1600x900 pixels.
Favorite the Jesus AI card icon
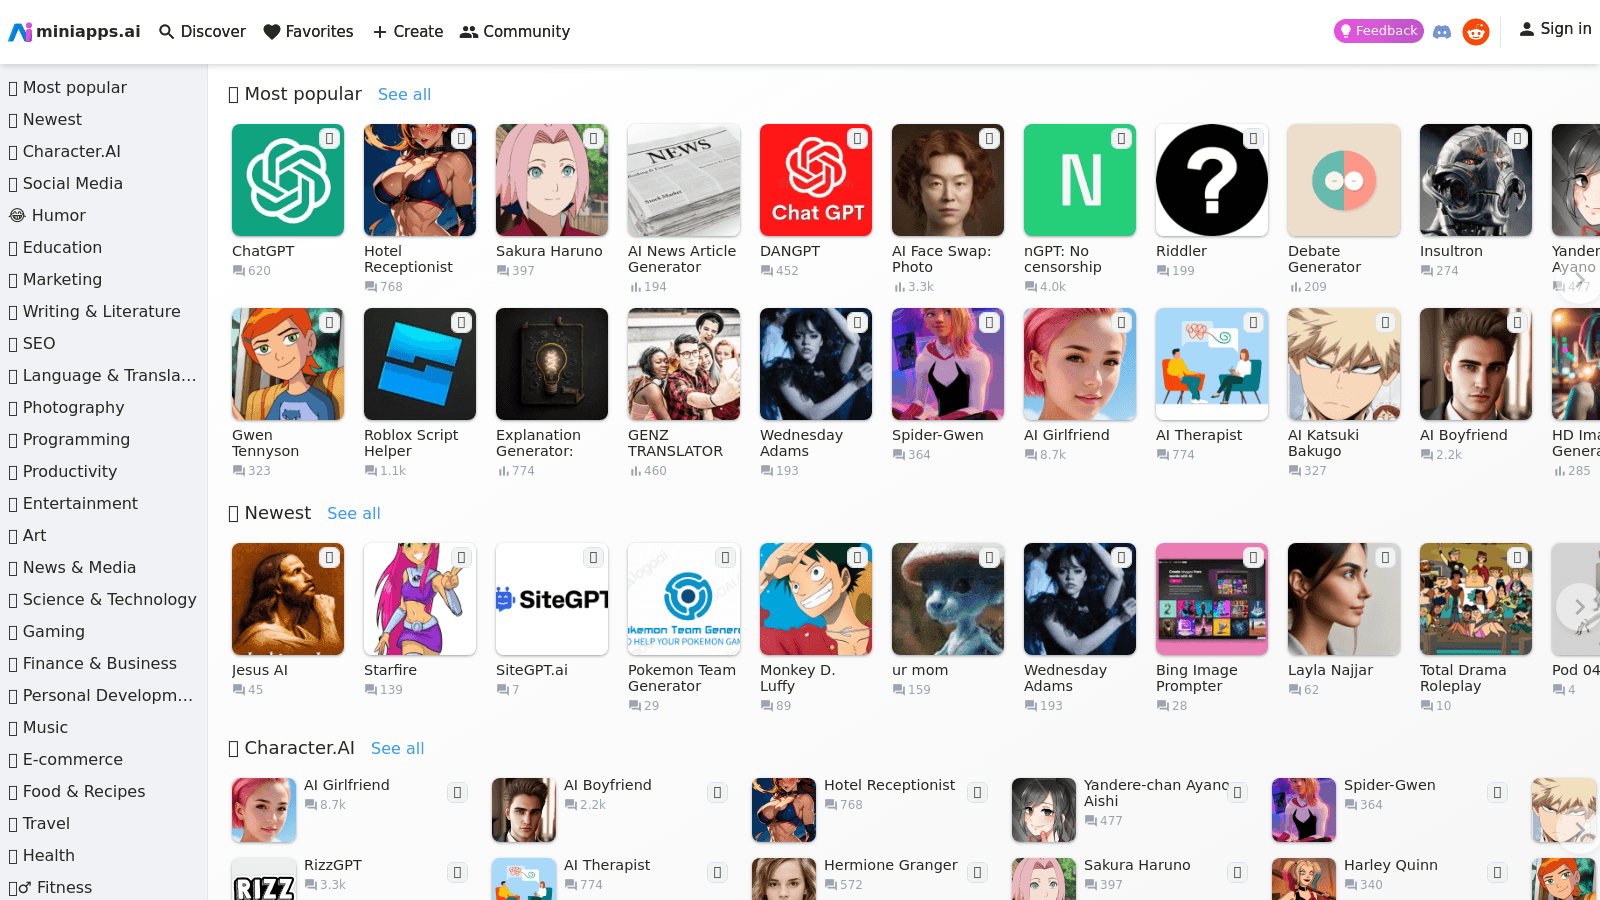[x=329, y=558]
